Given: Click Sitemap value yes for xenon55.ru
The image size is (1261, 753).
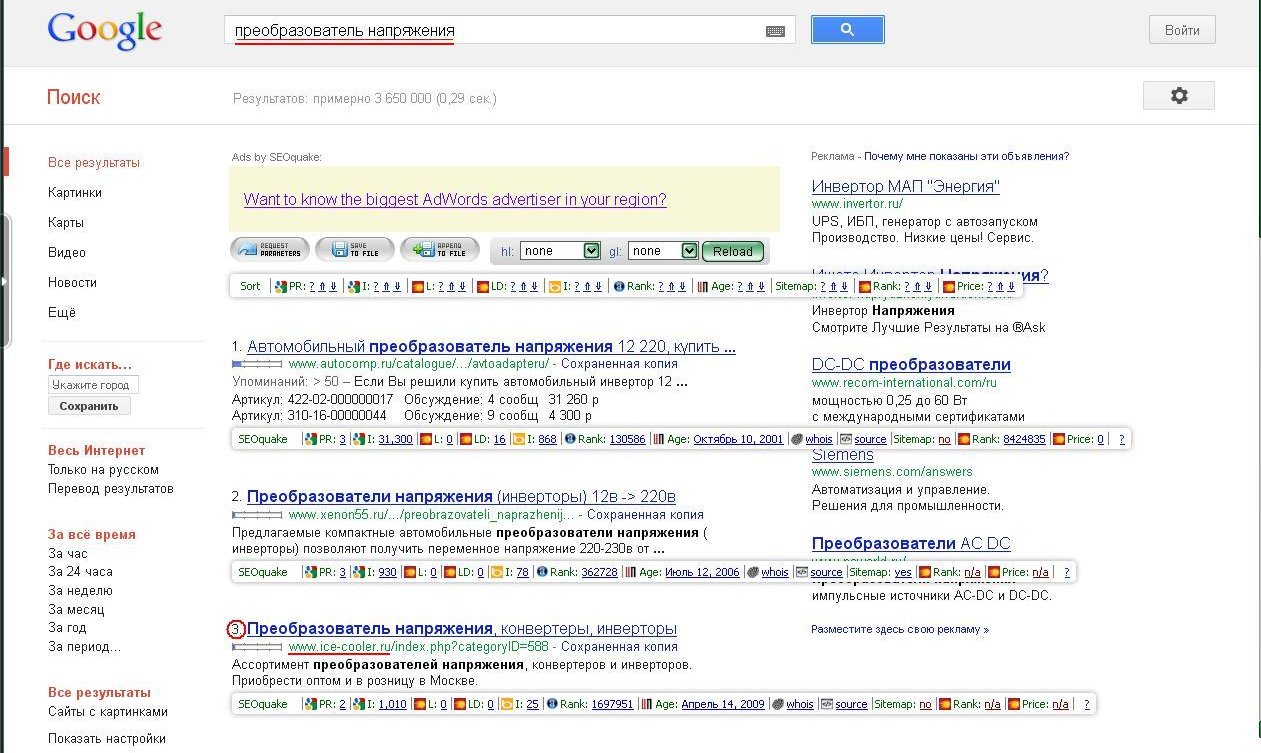Looking at the screenshot, I should click(x=902, y=572).
